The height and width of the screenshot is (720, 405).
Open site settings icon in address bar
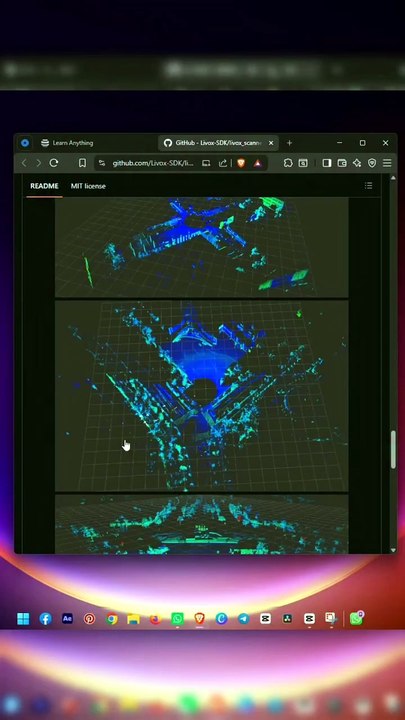pos(102,163)
